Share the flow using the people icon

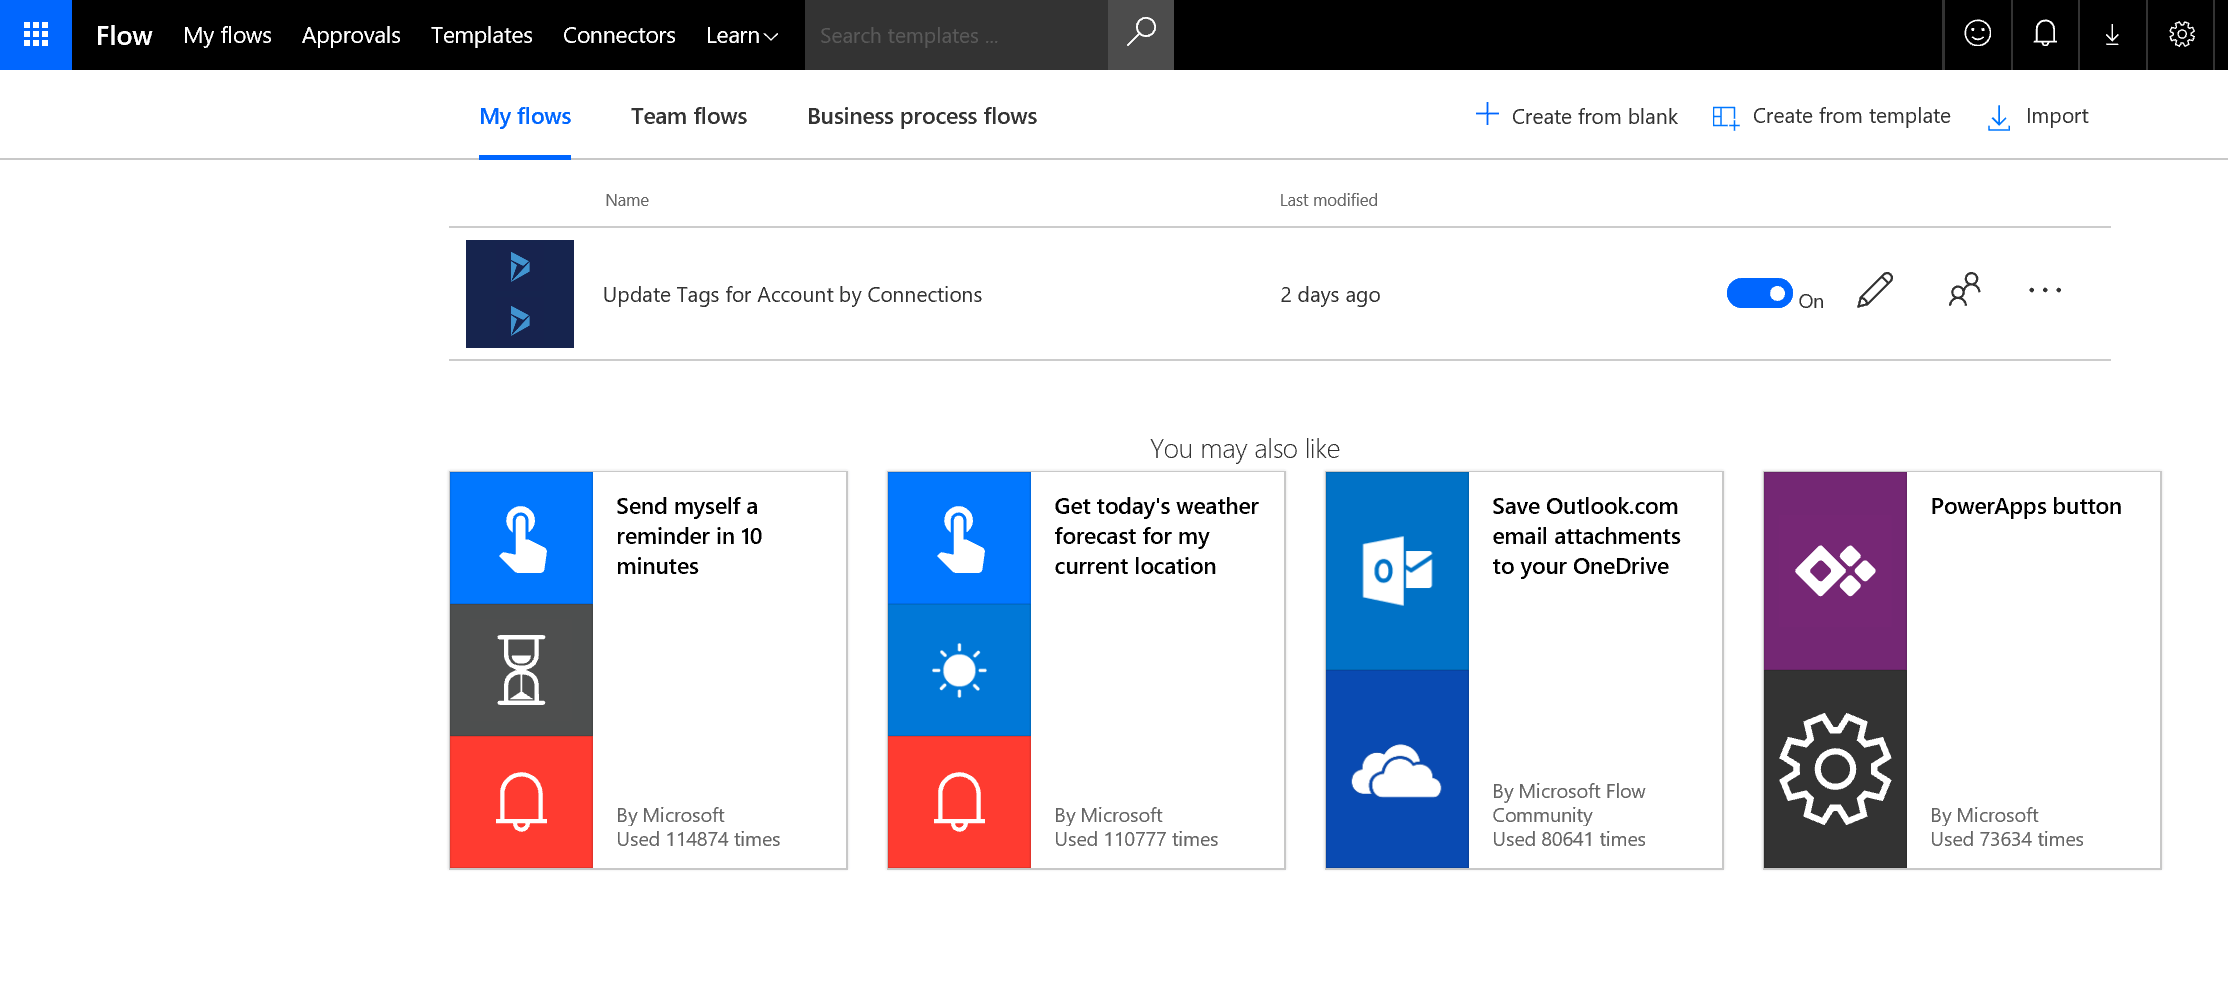coord(1963,291)
